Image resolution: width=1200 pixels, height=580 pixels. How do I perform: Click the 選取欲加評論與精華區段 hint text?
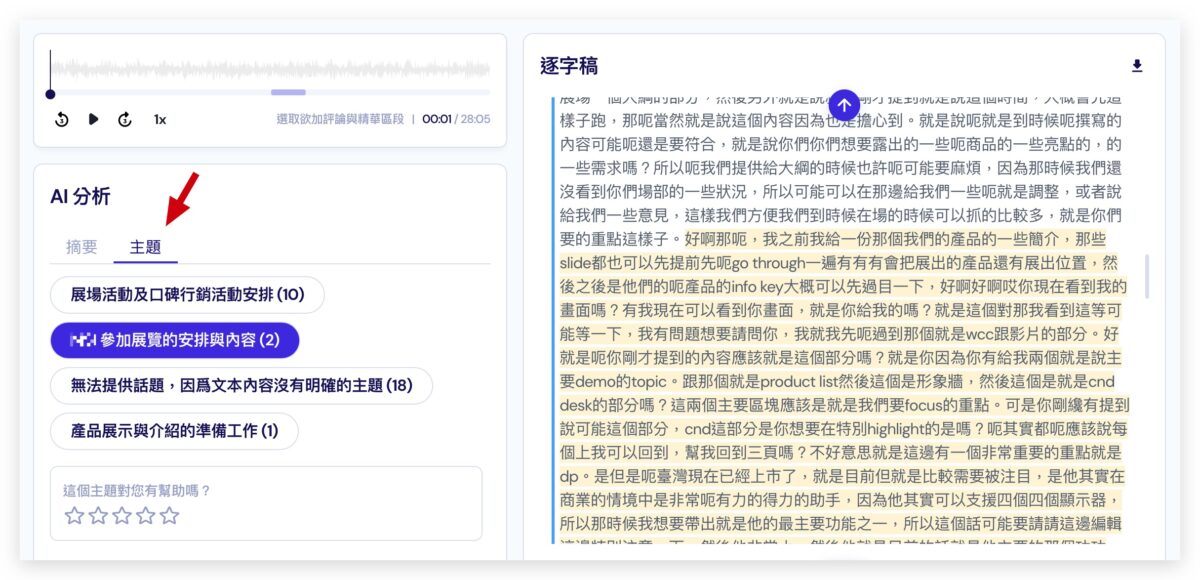click(340, 119)
